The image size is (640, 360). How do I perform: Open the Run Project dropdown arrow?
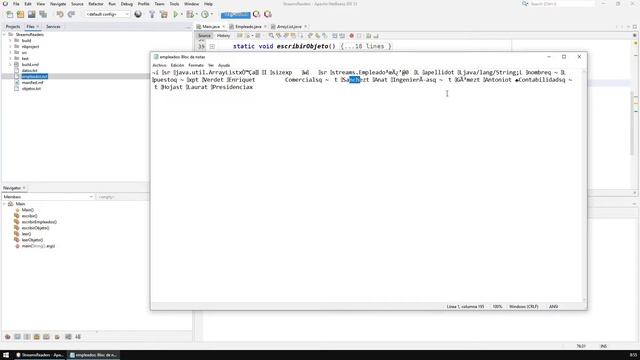click(182, 14)
